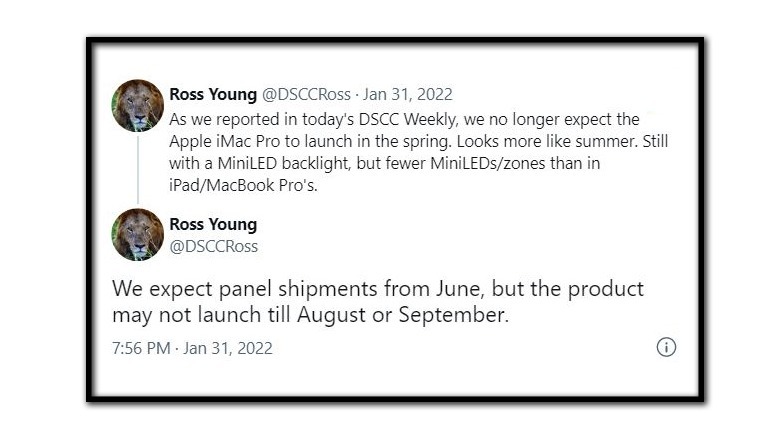
Task: Click the info circle icon on tweet
Action: coord(666,347)
